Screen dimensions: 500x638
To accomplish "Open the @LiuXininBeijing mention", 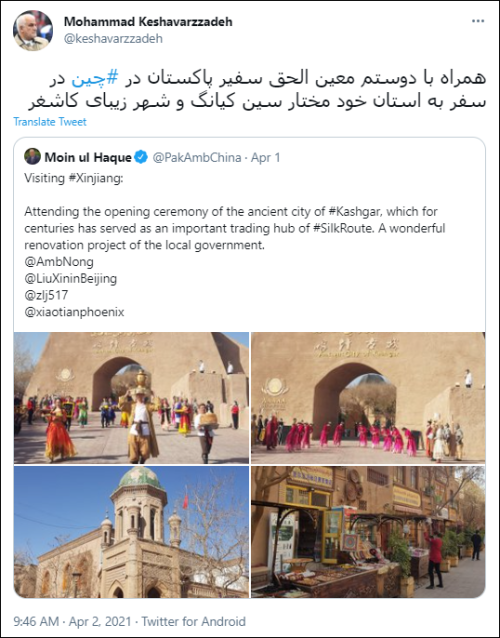I will tap(71, 279).
